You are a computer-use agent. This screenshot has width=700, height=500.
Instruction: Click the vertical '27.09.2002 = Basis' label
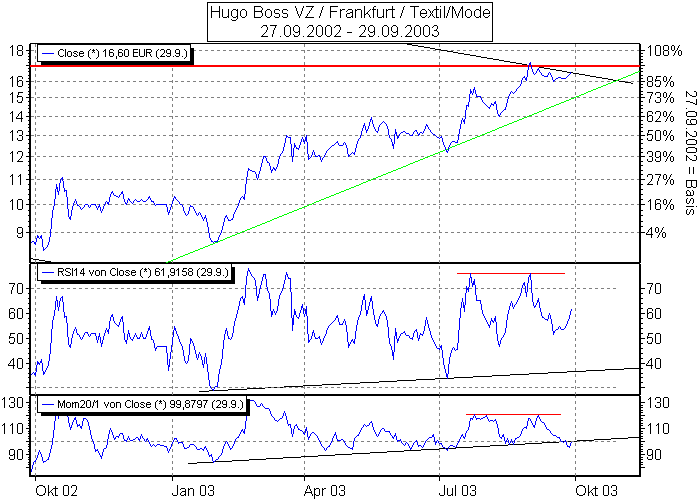[691, 153]
